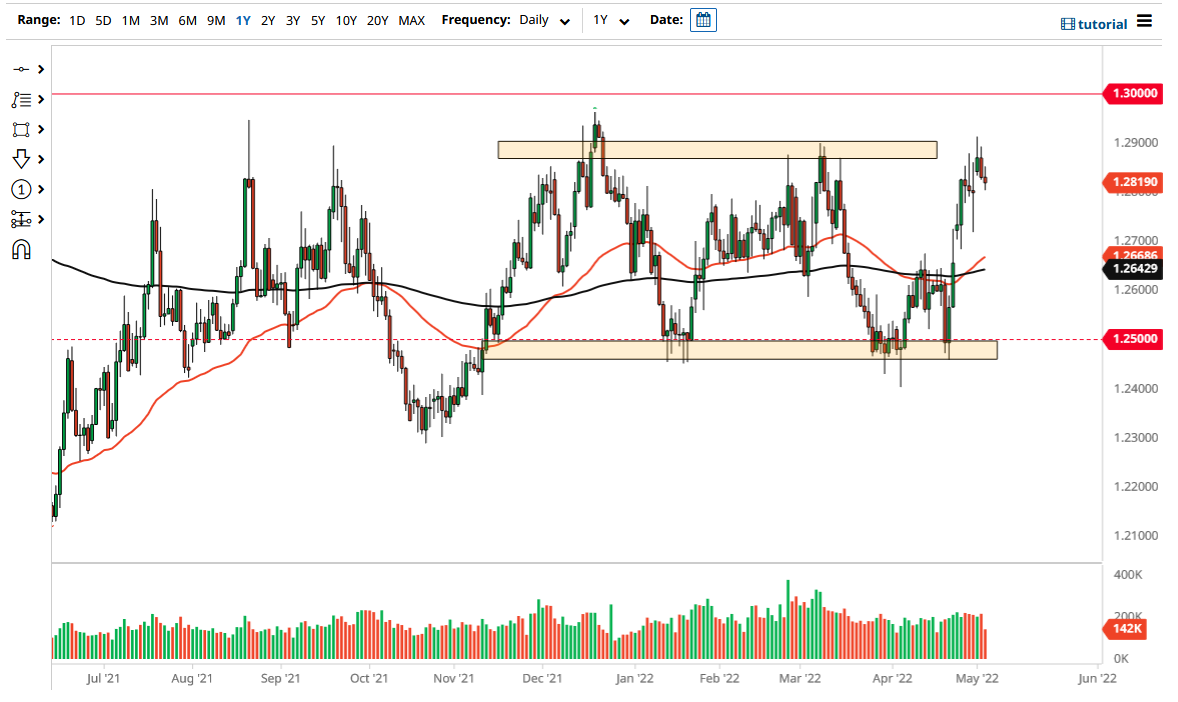1178x702 pixels.
Task: Select the arrow annotation tool
Action: [x=20, y=159]
